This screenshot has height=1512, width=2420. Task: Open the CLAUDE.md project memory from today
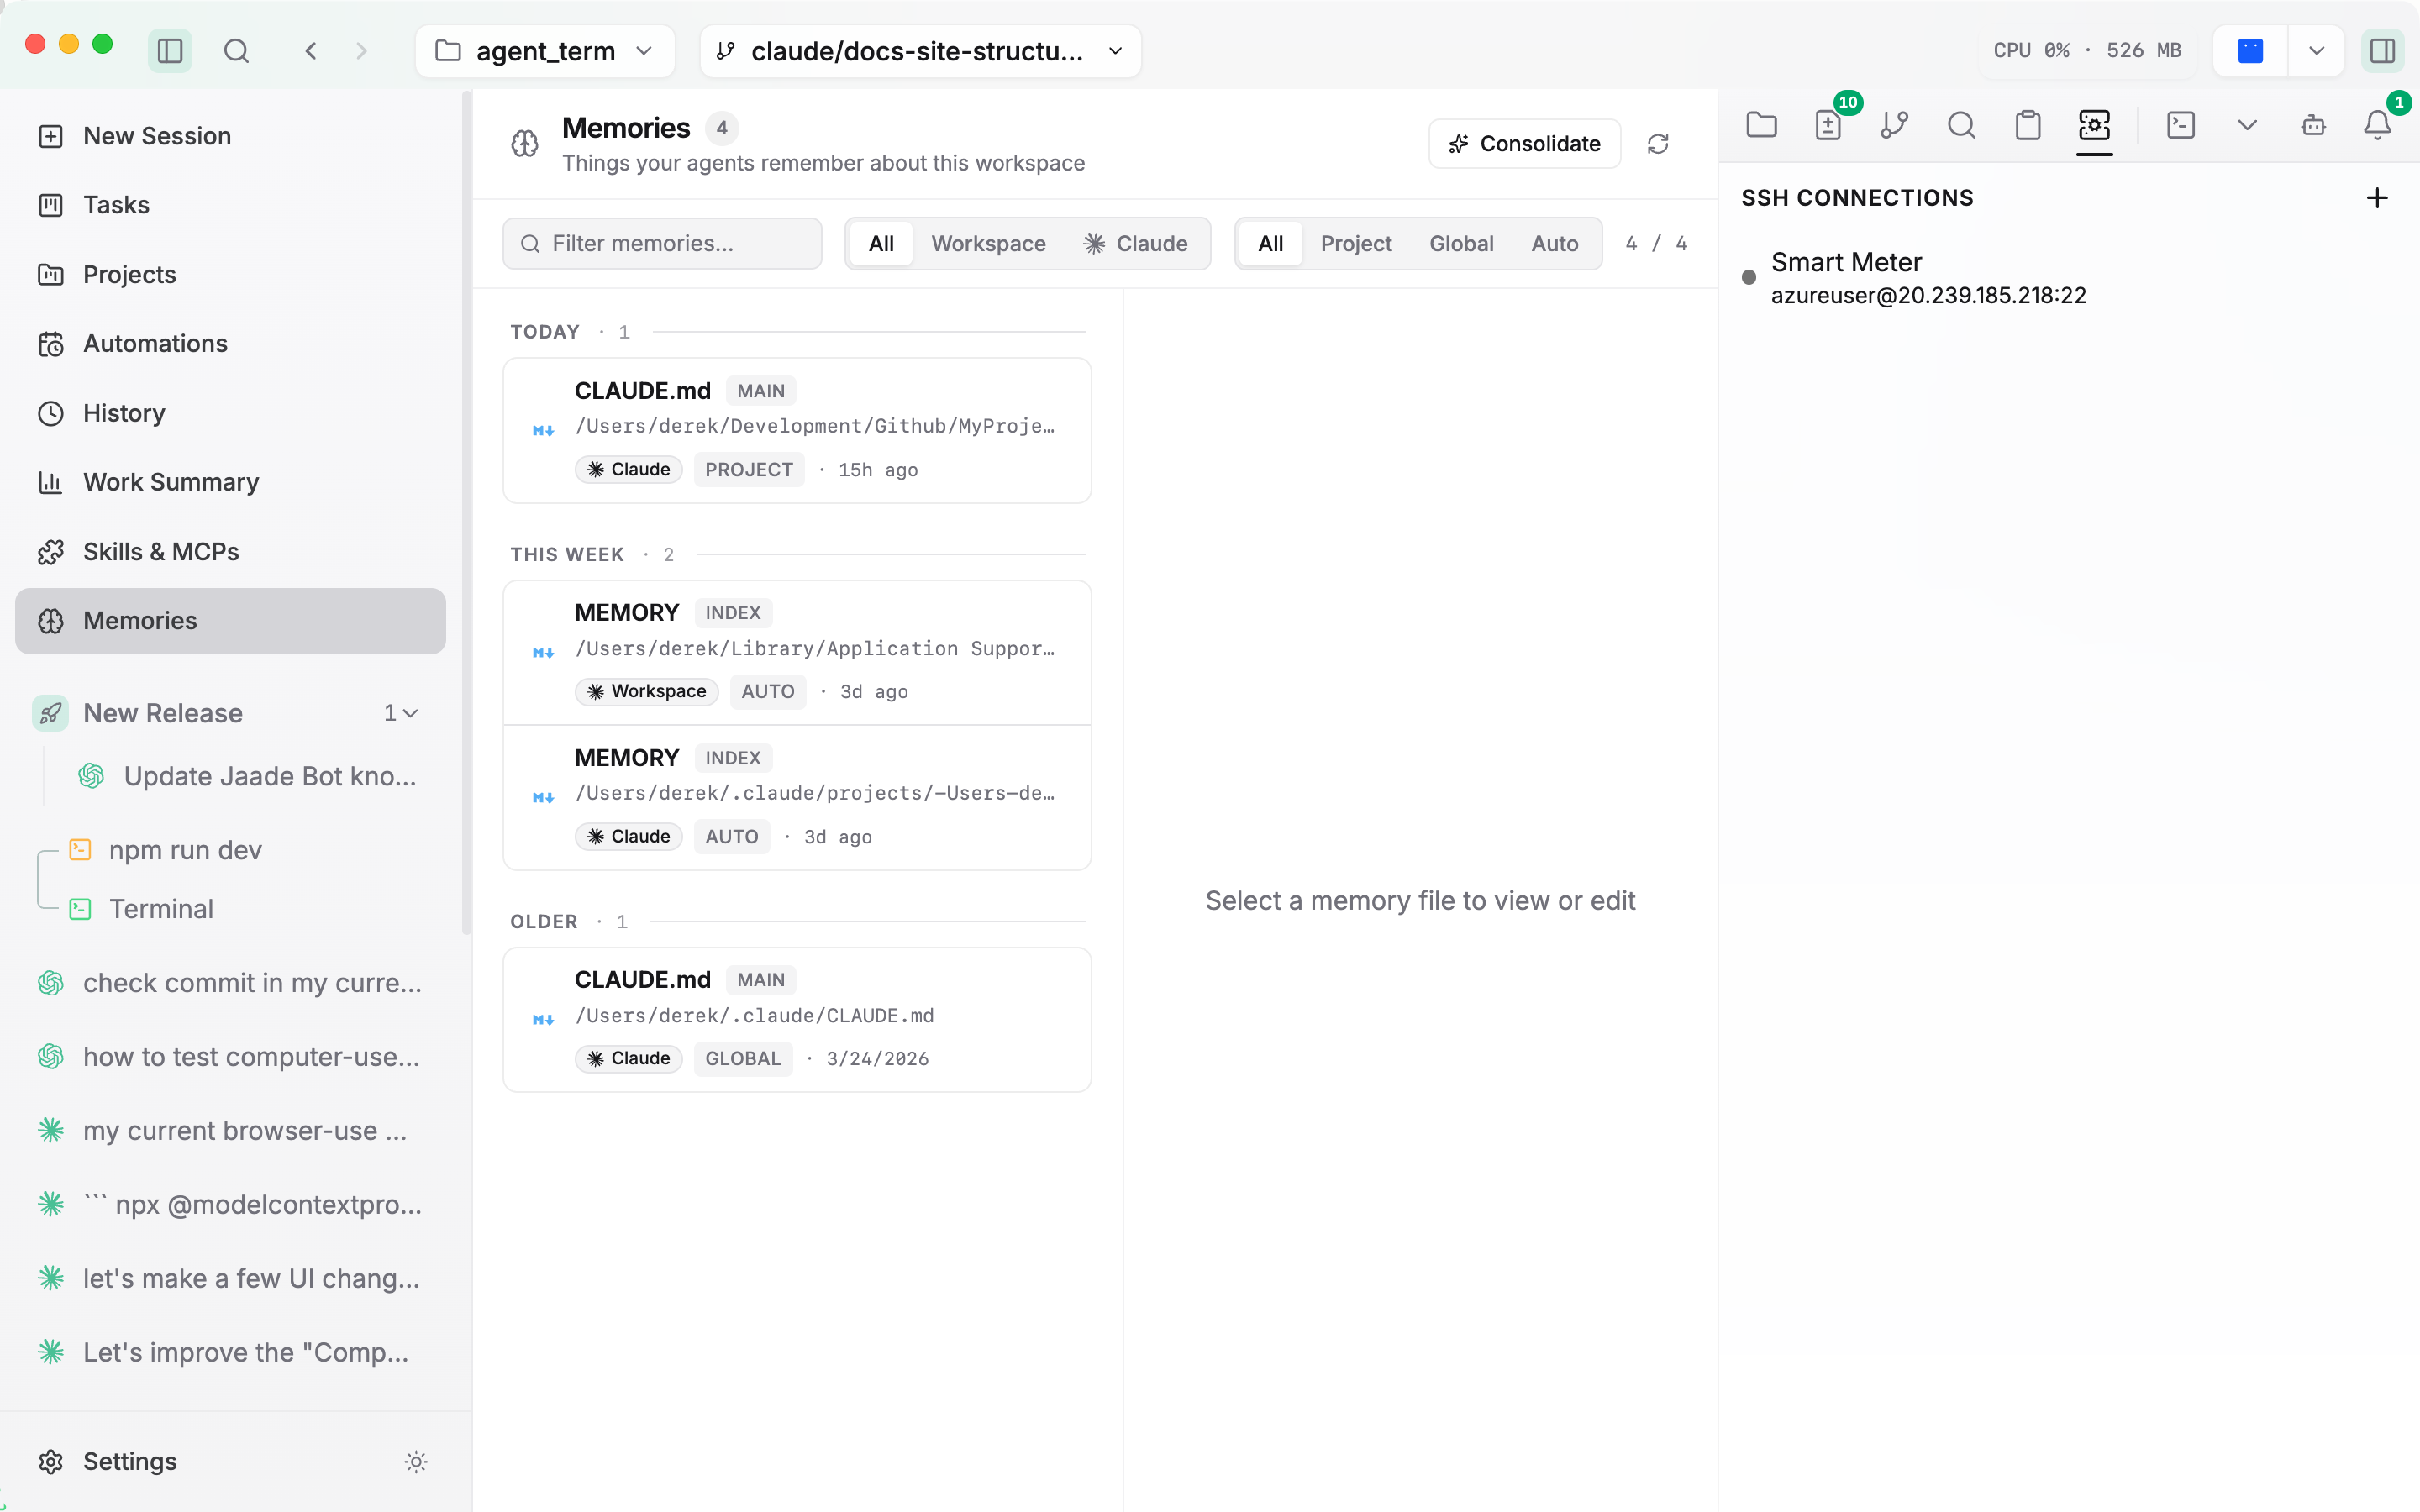(x=797, y=430)
